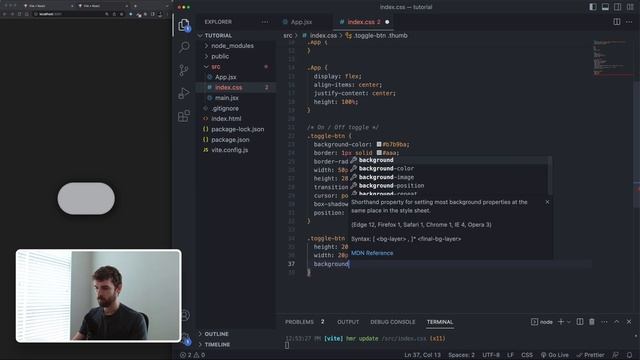Click the LF line ending indicator

[x=510, y=355]
